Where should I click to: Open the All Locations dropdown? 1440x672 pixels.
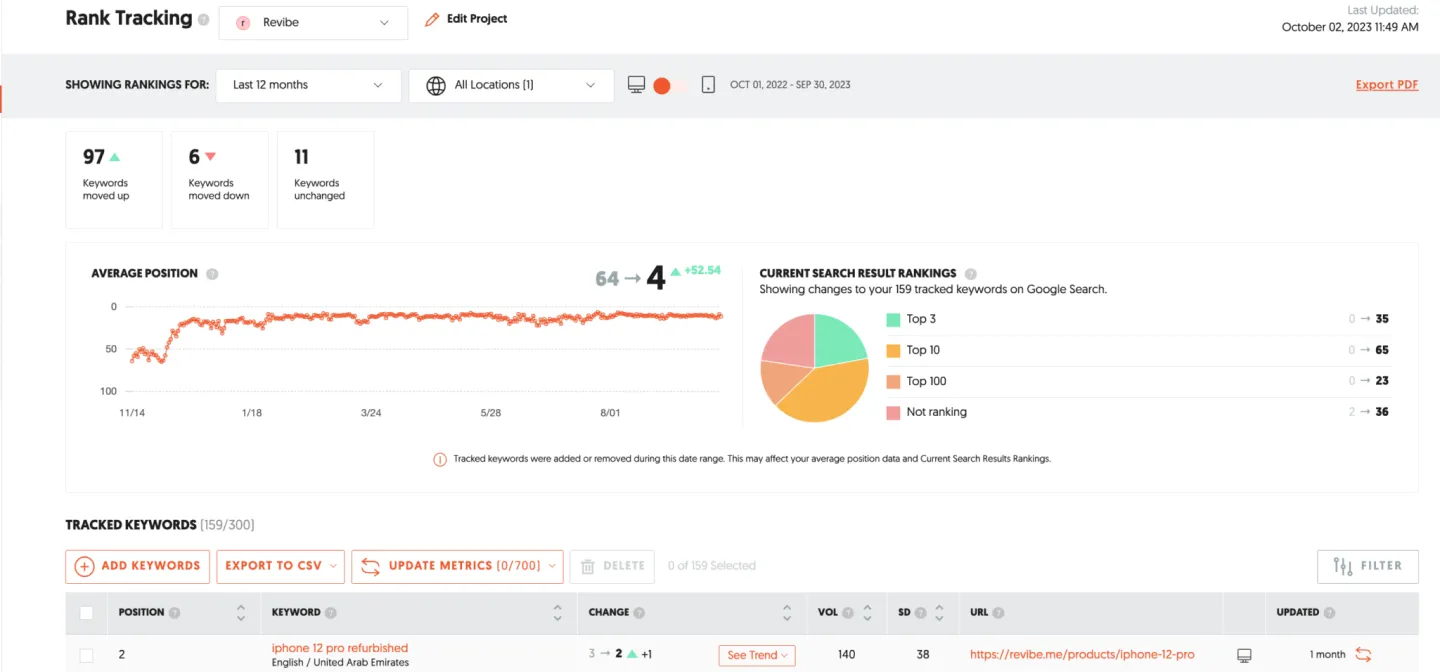pos(511,85)
